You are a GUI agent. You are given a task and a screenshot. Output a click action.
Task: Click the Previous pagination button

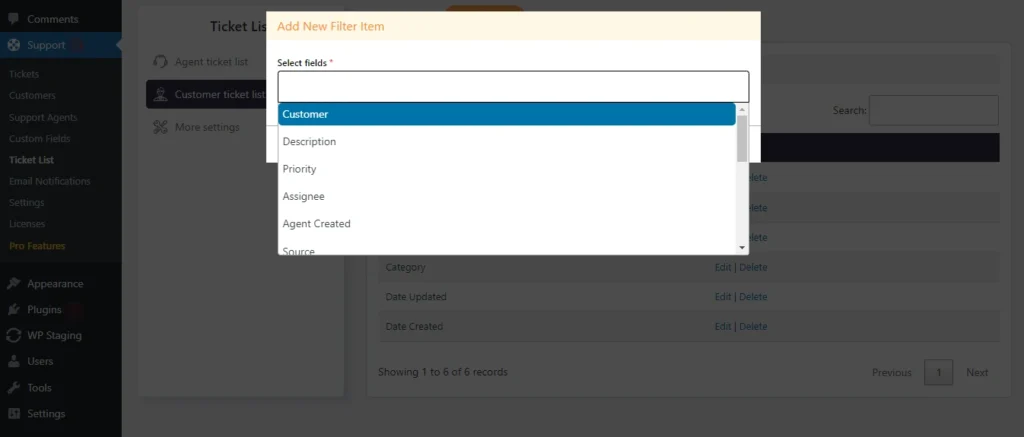pyautogui.click(x=891, y=372)
